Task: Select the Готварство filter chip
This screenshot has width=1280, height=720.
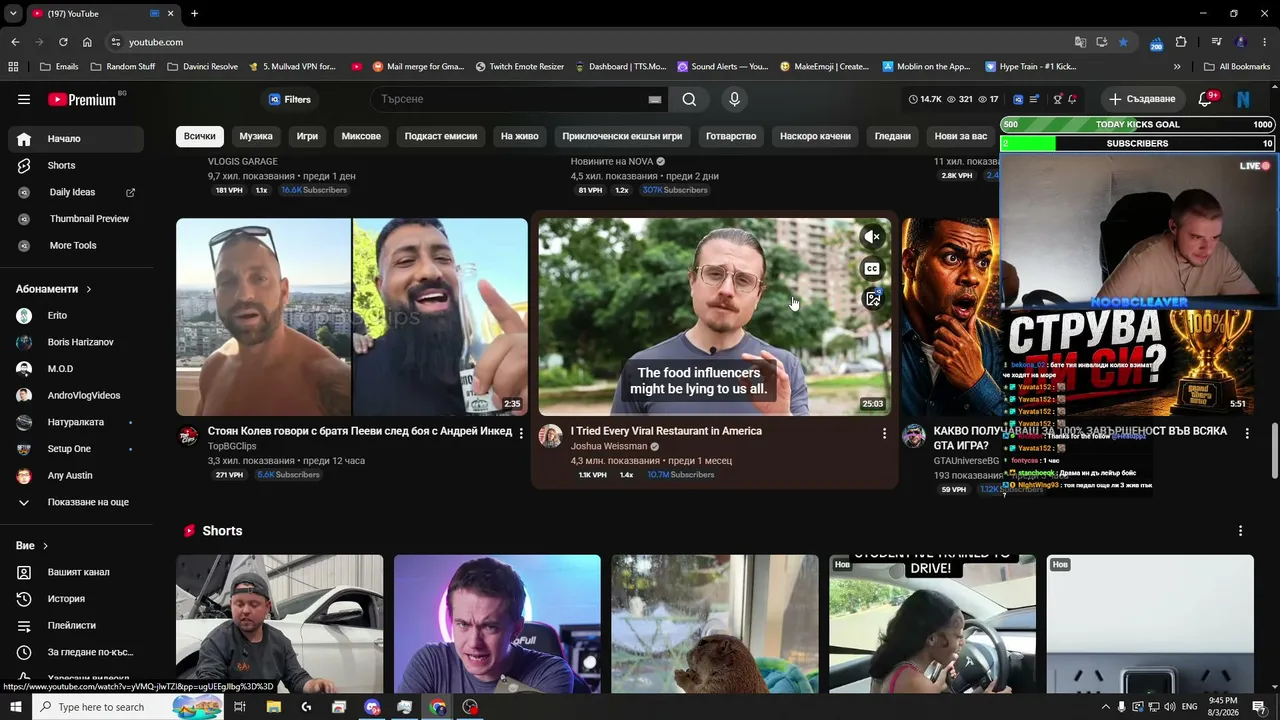Action: tap(731, 136)
